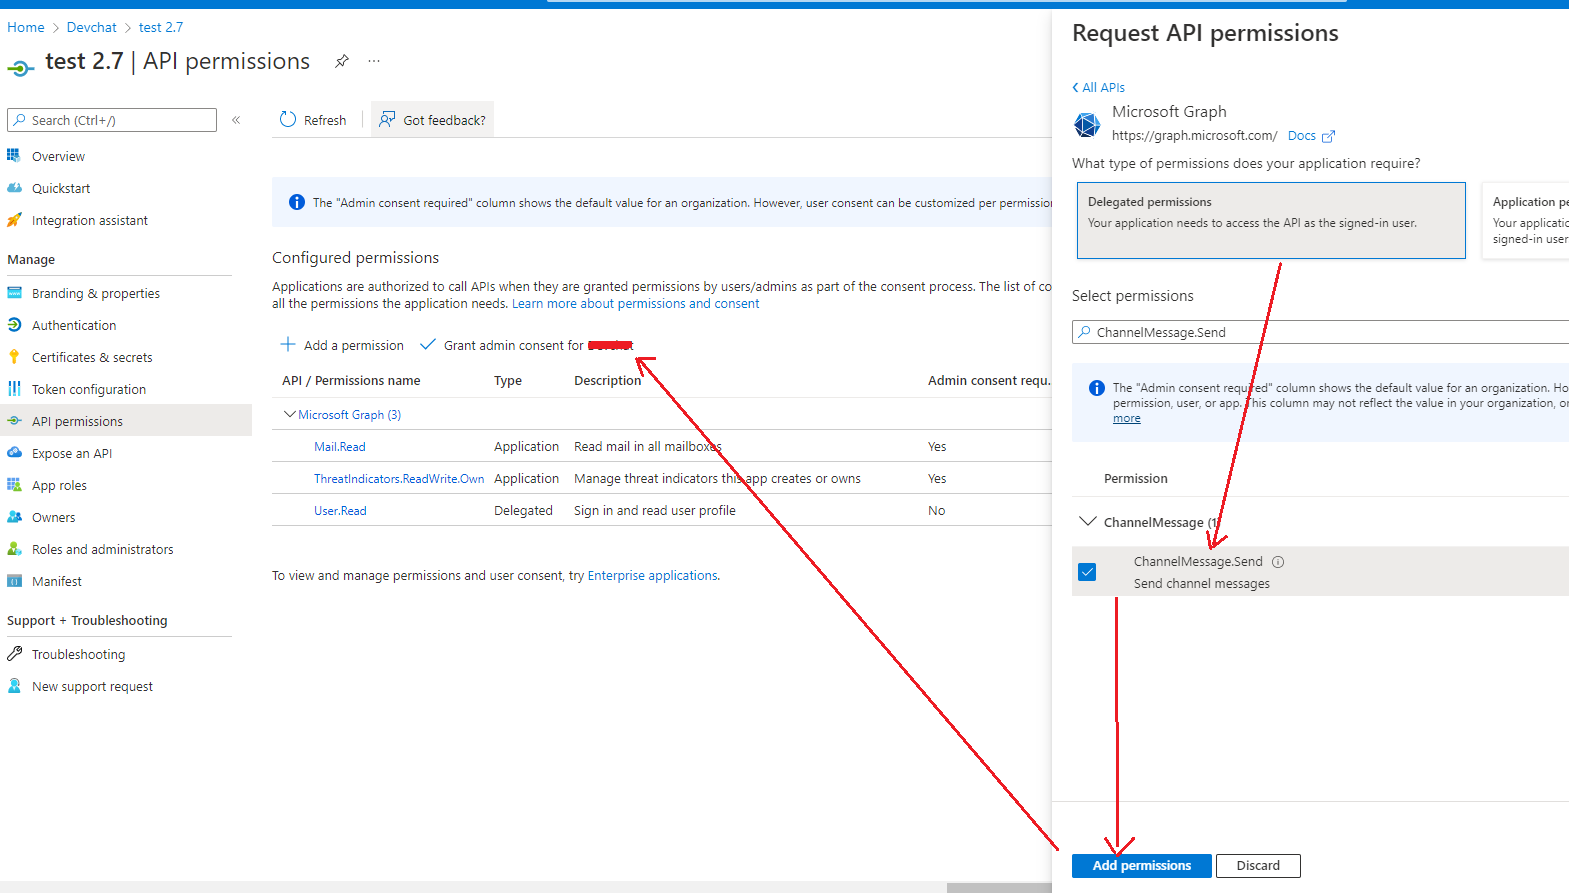Image resolution: width=1569 pixels, height=893 pixels.
Task: Open Learn more about permissions and consent link
Action: click(635, 304)
